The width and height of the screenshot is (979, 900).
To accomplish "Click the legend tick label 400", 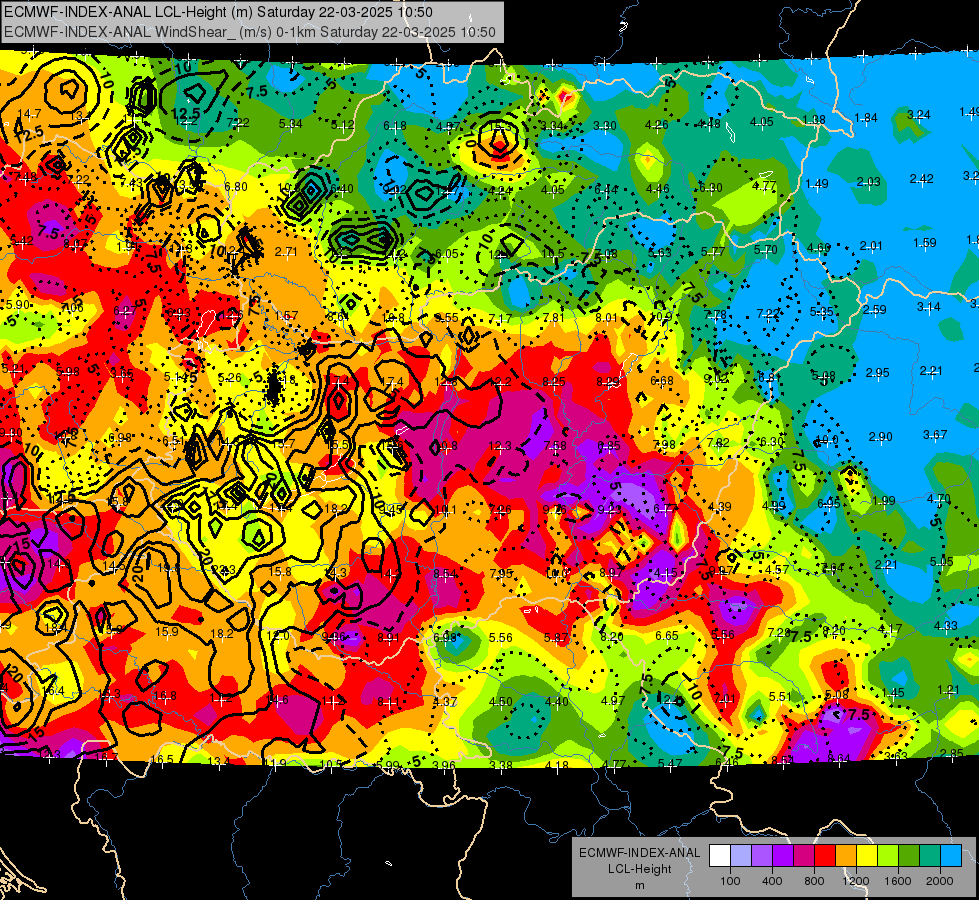I will (772, 881).
